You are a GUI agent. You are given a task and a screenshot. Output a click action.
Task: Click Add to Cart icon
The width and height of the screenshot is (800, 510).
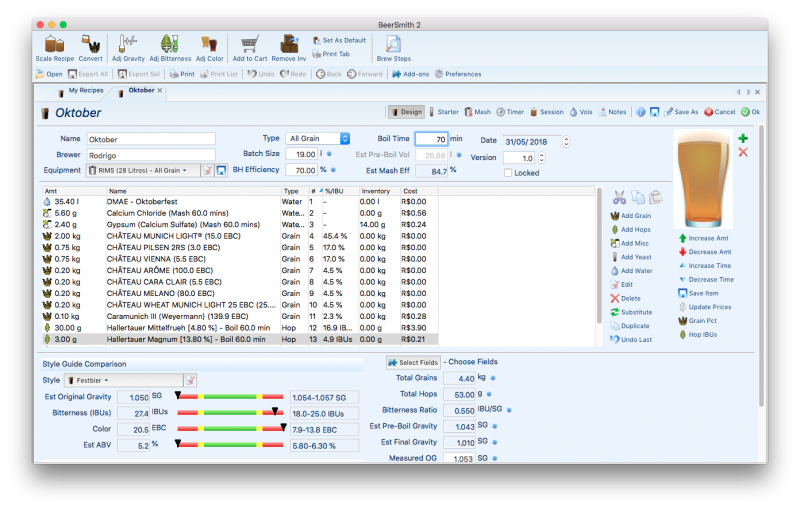coord(249,48)
